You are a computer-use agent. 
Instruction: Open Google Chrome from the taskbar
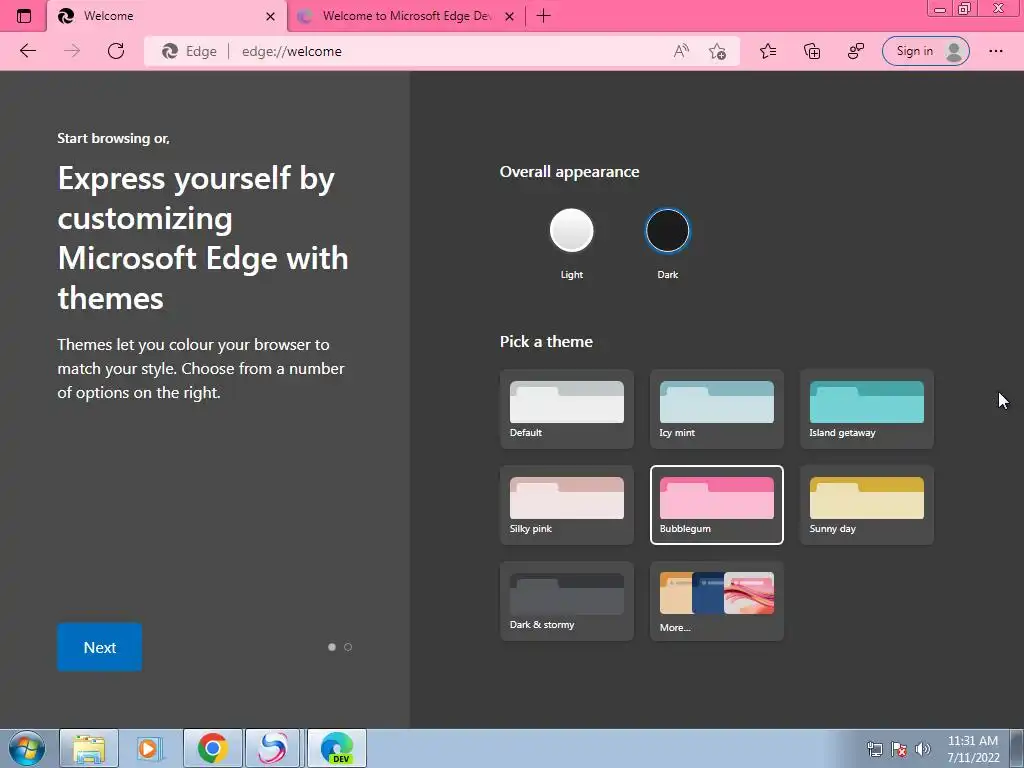(212, 748)
